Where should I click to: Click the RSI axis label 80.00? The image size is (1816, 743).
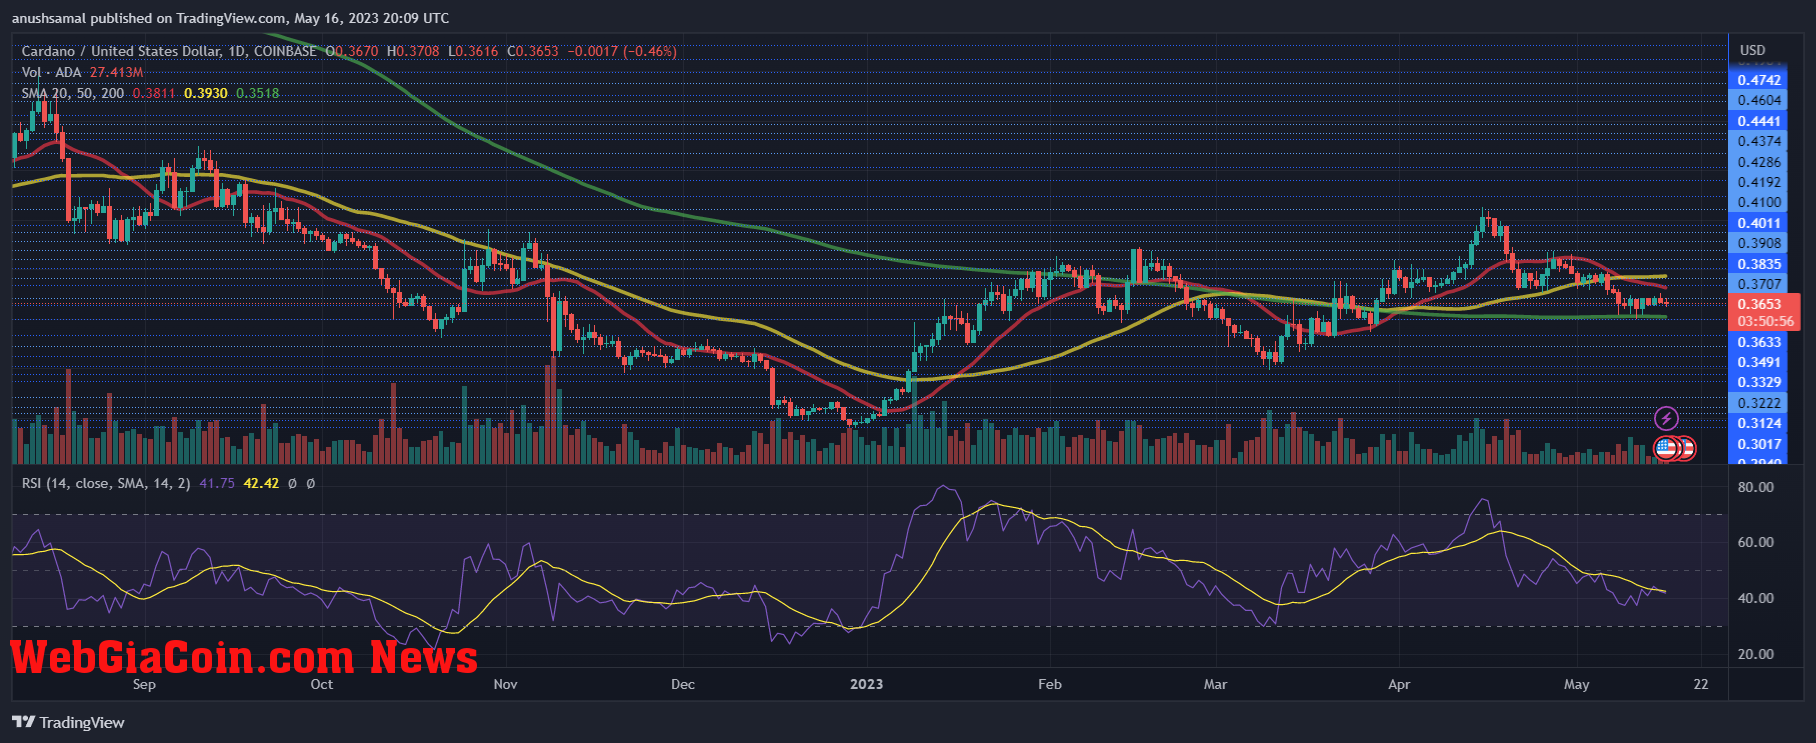click(1756, 487)
